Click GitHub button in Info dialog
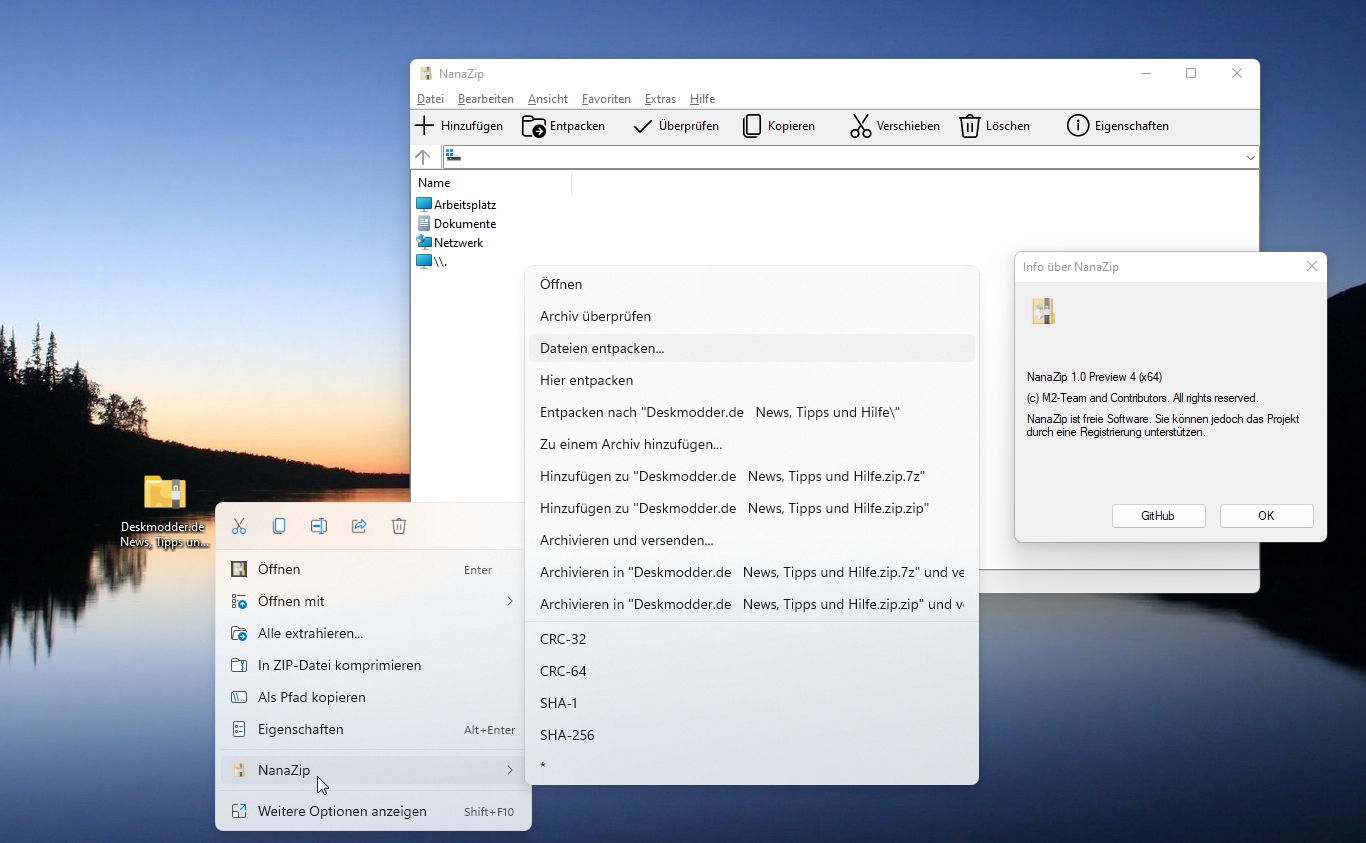Image resolution: width=1366 pixels, height=843 pixels. click(1158, 516)
